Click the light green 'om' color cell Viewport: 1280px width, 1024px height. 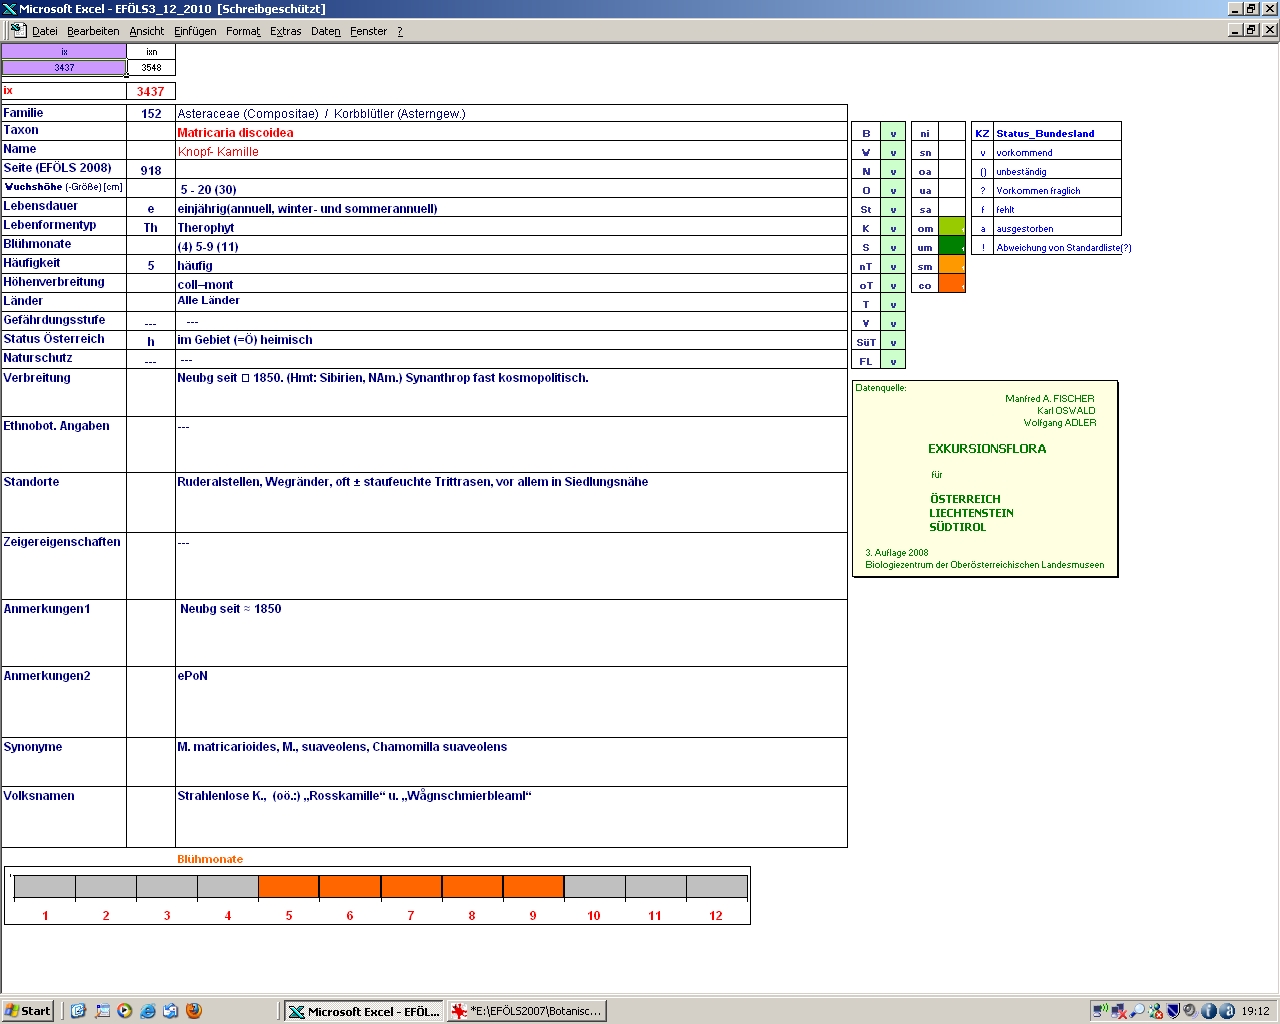952,228
